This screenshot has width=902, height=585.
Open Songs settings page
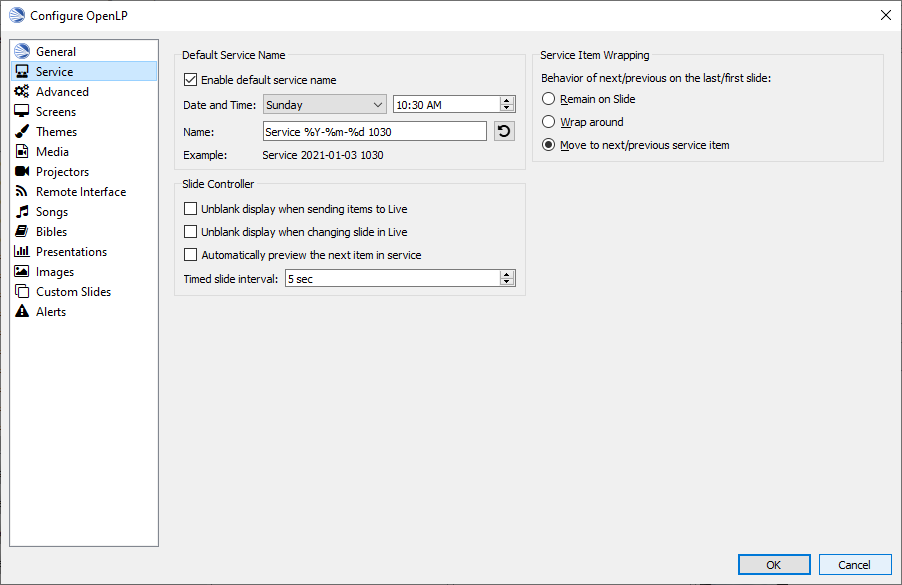84,212
